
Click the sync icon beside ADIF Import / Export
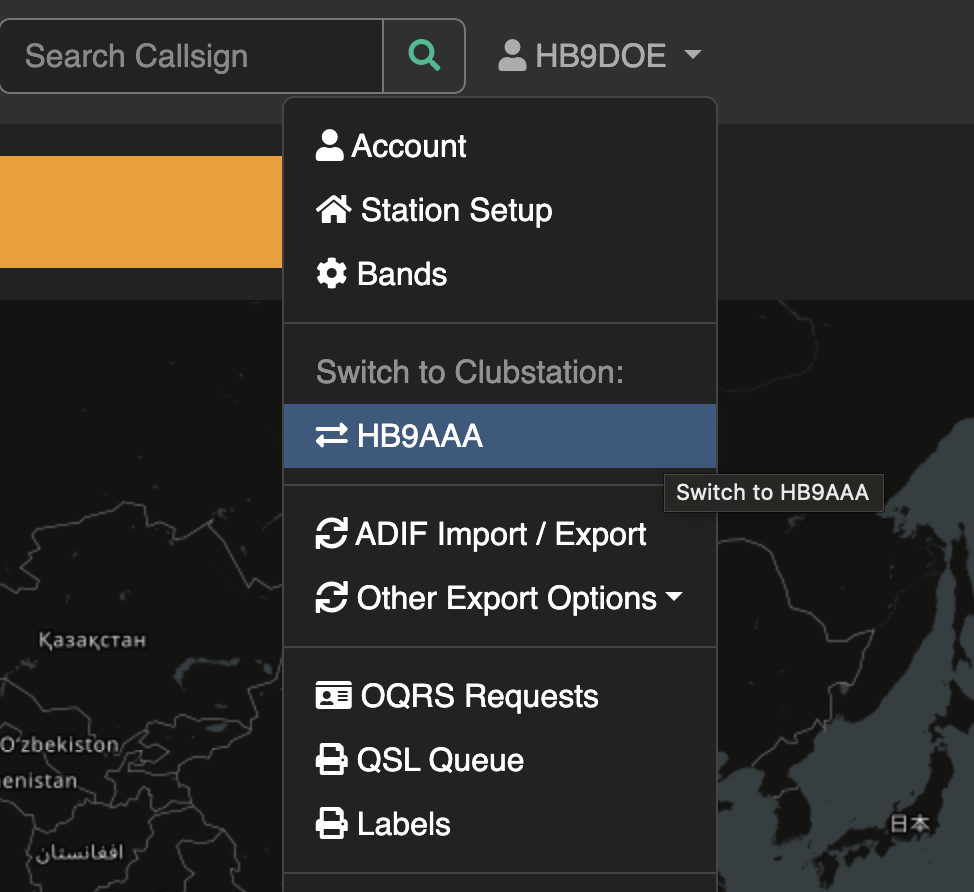(x=332, y=534)
